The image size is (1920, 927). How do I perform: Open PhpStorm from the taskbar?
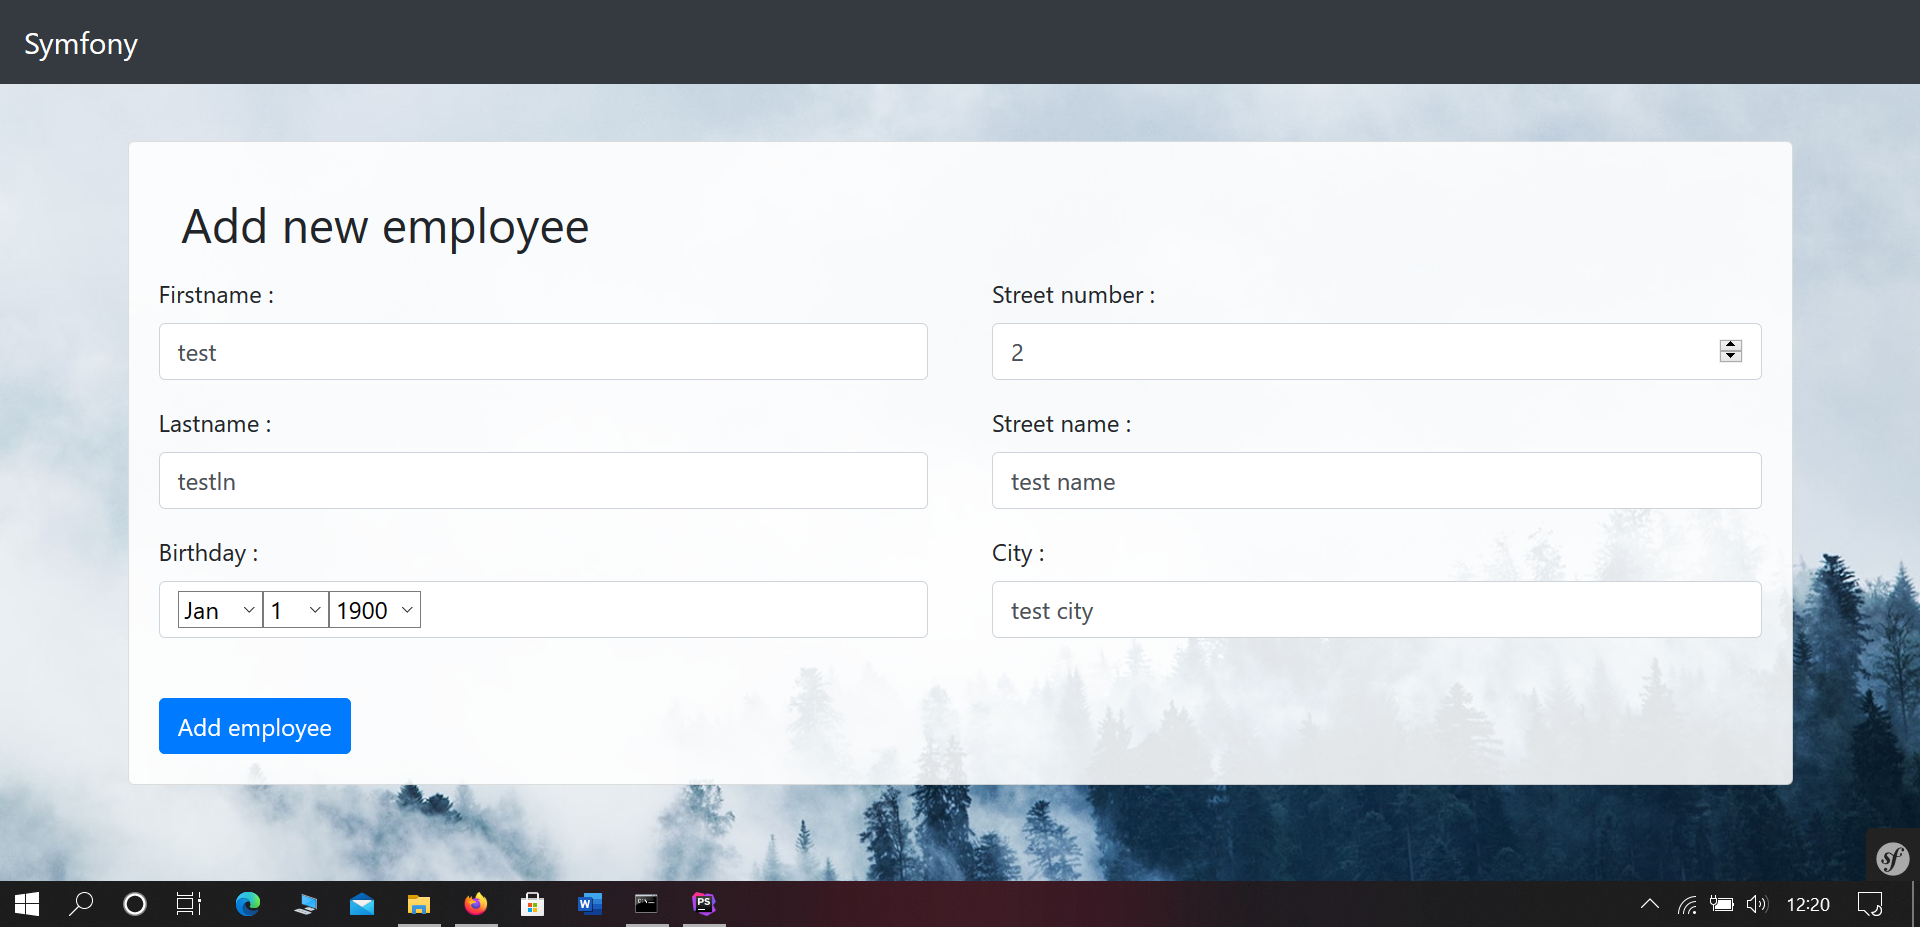click(704, 904)
